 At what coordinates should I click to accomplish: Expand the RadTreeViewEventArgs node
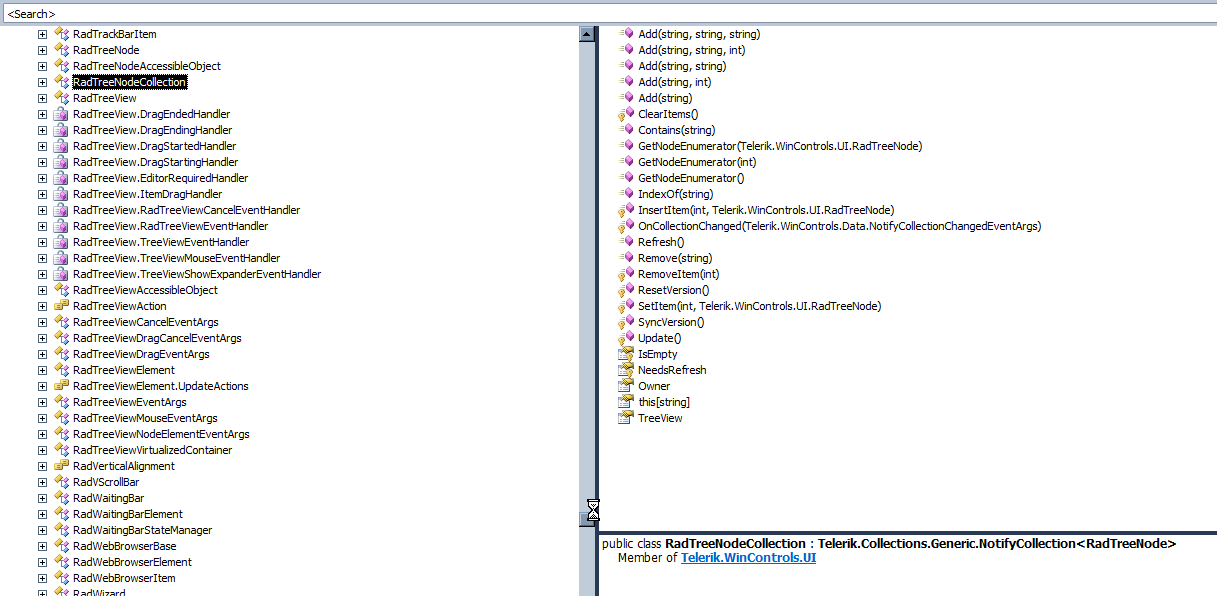pyautogui.click(x=42, y=402)
